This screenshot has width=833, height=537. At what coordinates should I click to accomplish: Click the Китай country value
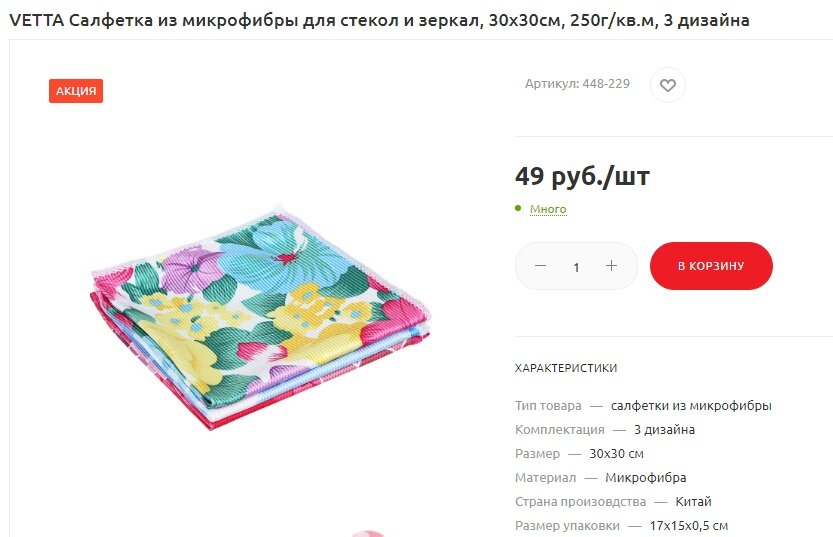tap(693, 501)
